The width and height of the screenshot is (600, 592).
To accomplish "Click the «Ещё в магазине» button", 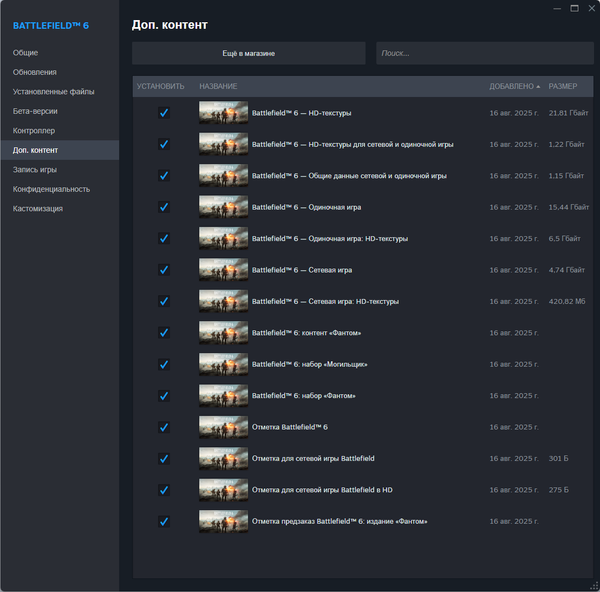I will click(249, 53).
